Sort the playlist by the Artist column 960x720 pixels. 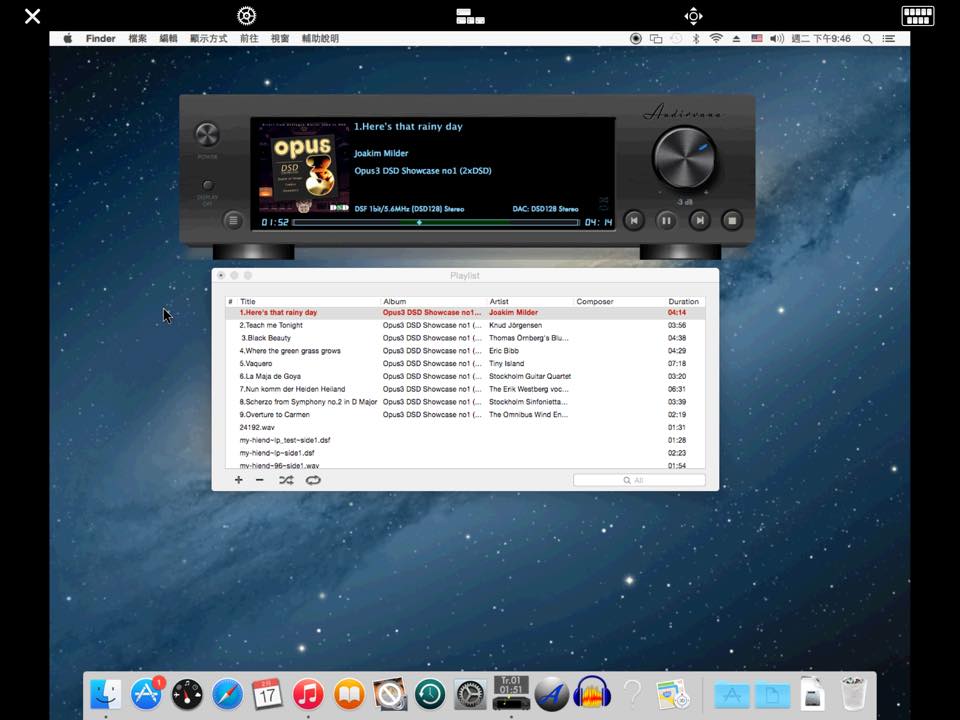tap(530, 301)
